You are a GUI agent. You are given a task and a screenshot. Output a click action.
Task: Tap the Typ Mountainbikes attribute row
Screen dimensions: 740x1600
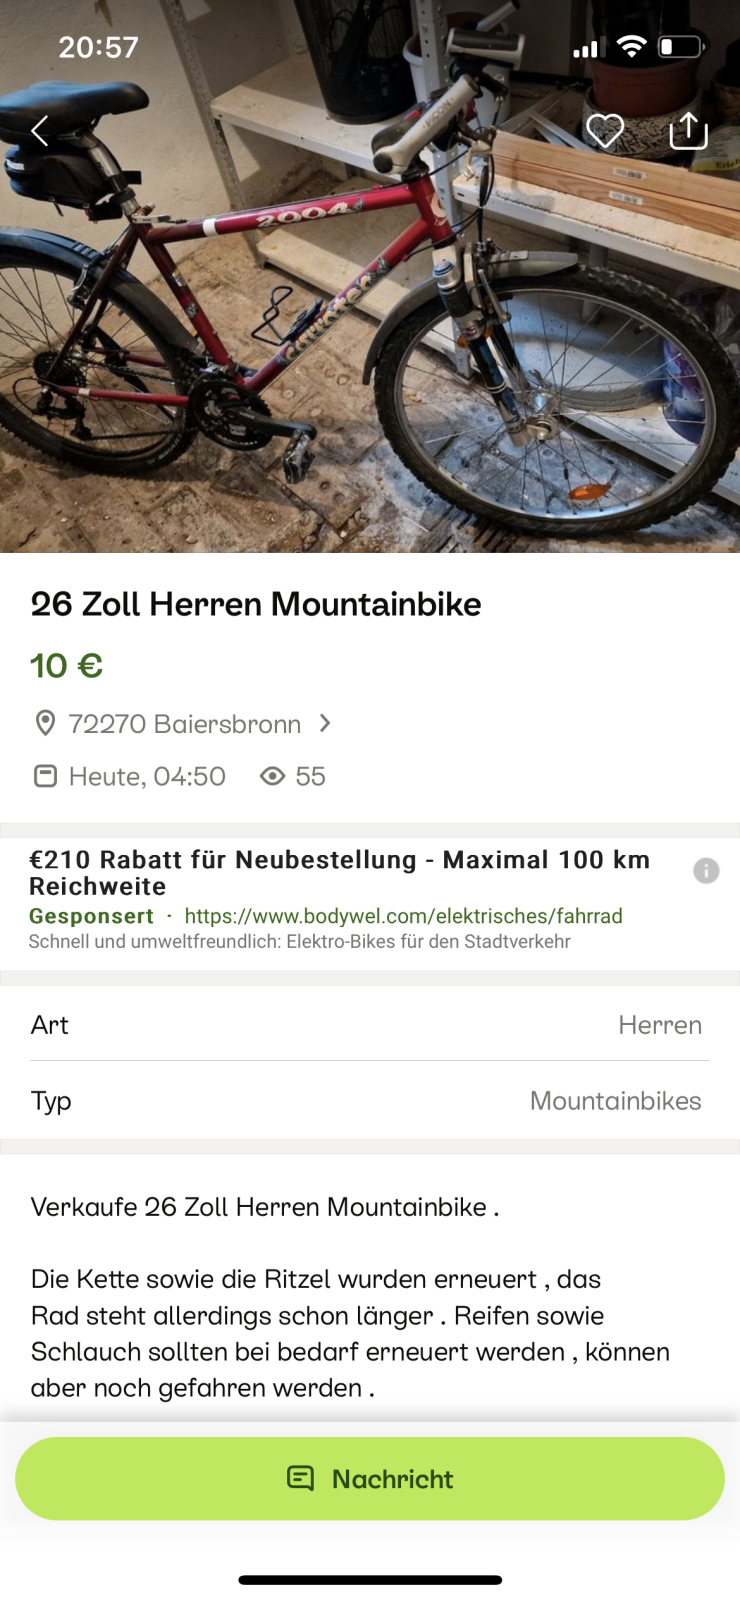pyautogui.click(x=370, y=1101)
